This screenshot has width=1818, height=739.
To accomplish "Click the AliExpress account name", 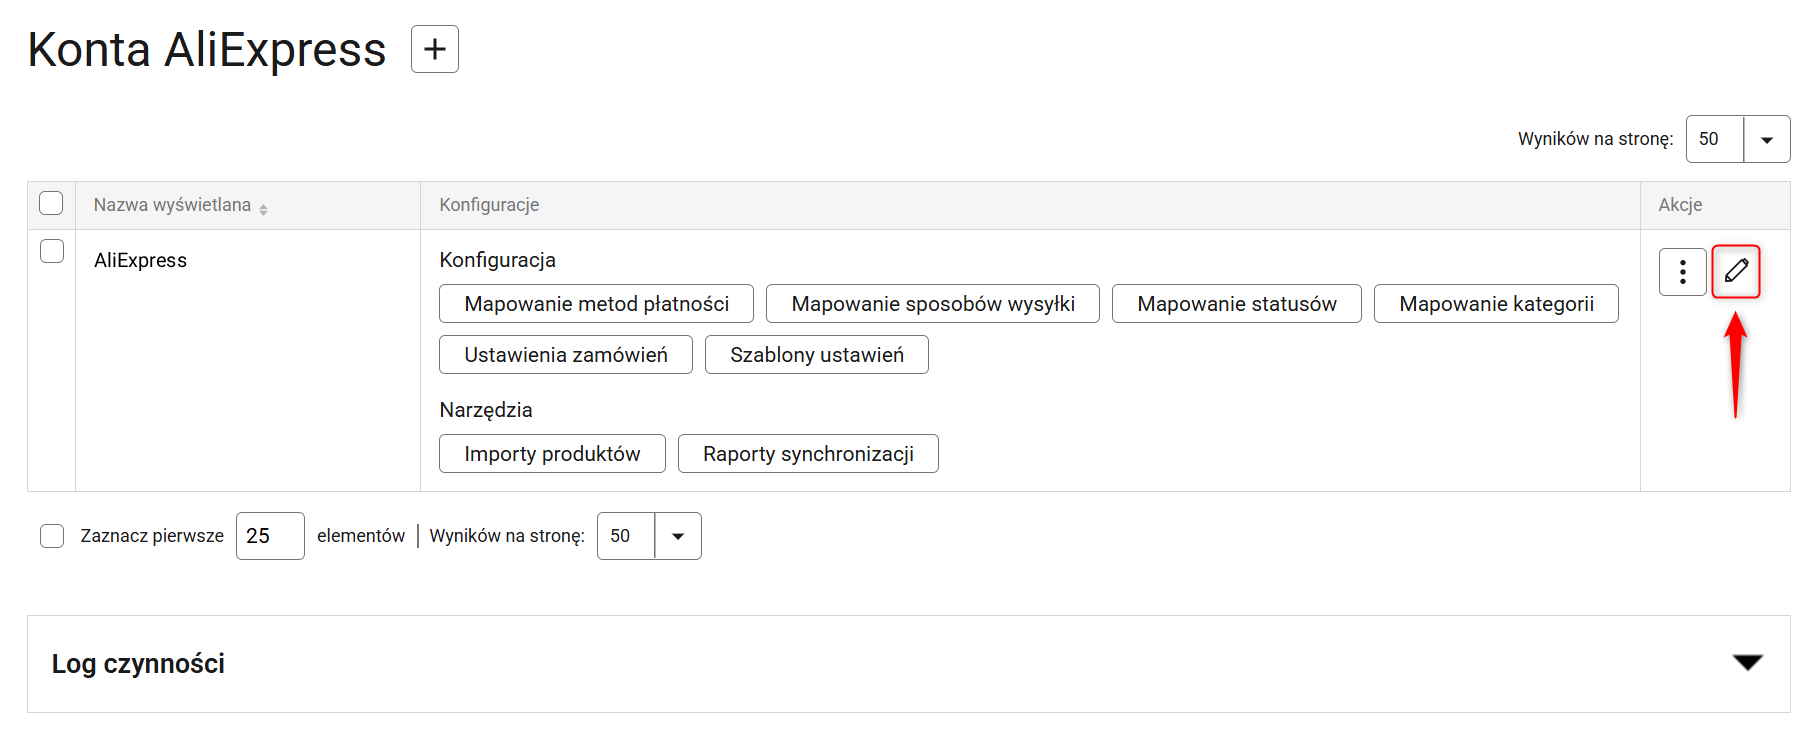I will tap(140, 260).
